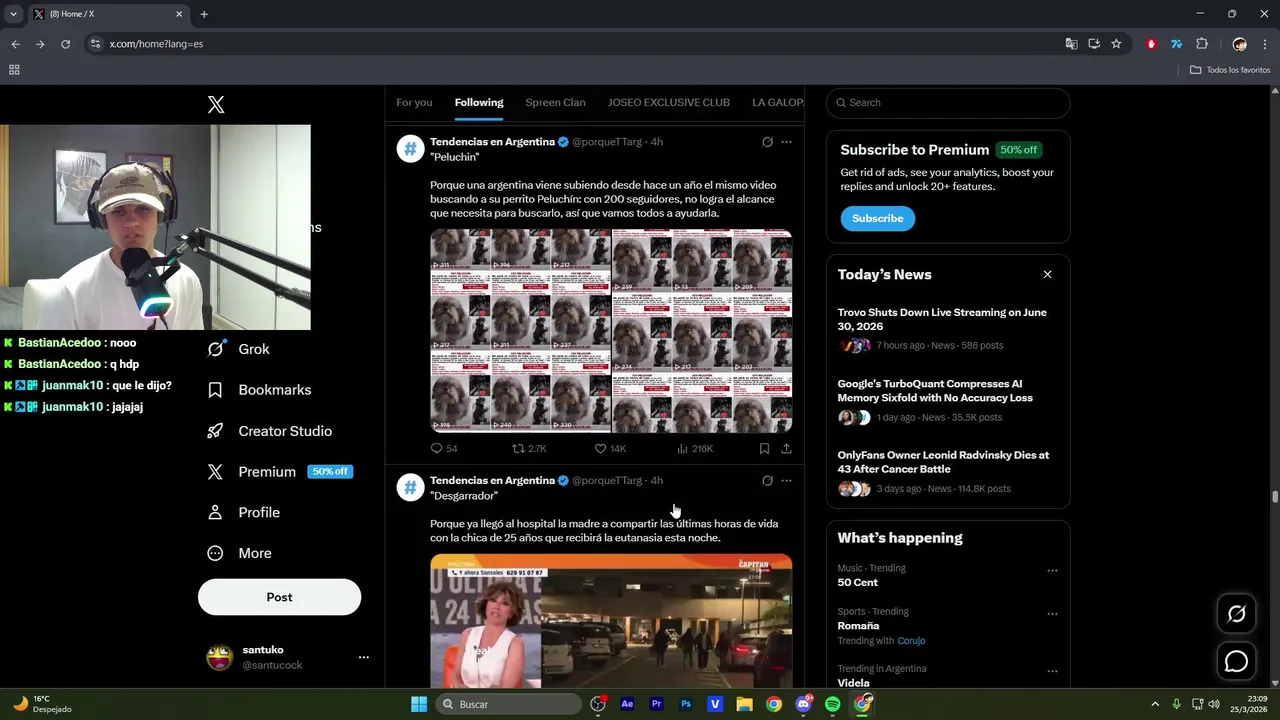
Task: Open more options for Romañia trend
Action: point(1052,613)
